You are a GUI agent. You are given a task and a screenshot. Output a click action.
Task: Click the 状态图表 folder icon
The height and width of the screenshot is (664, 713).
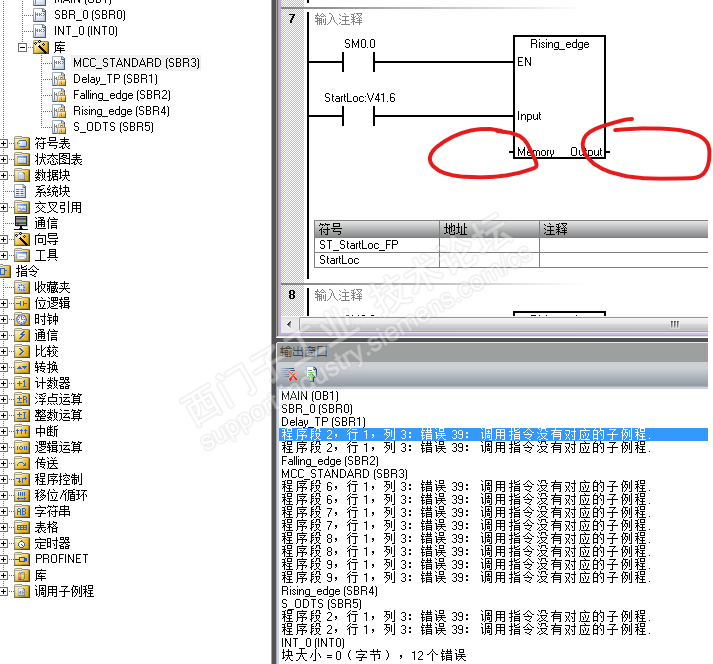(x=21, y=160)
